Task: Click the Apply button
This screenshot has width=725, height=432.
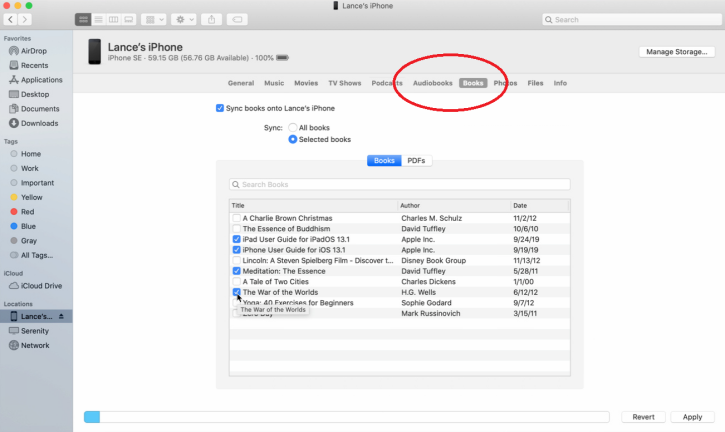Action: point(692,417)
